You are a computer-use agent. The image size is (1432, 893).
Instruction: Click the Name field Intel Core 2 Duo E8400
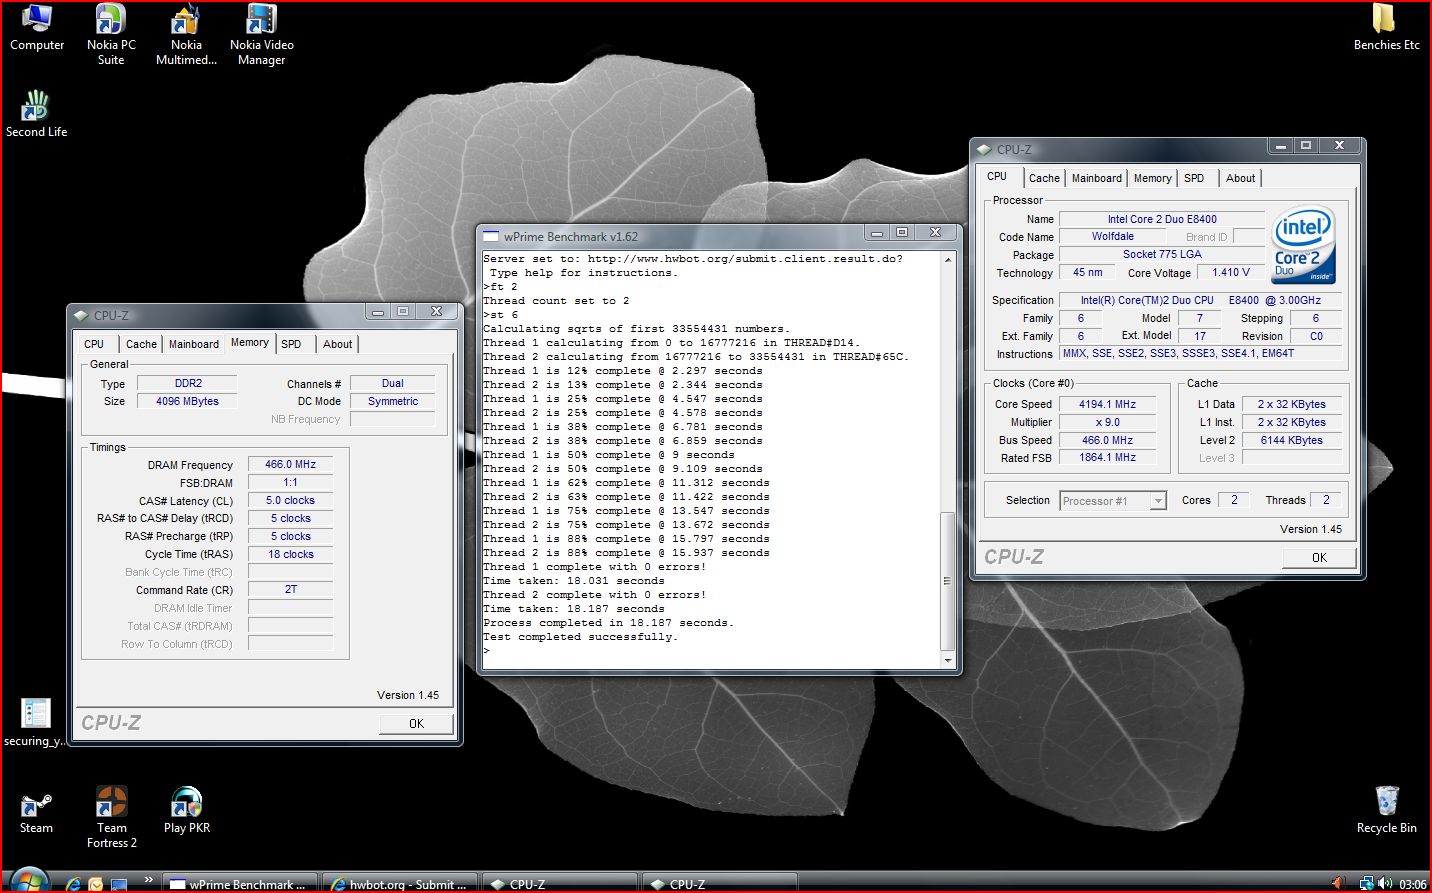(x=1162, y=219)
